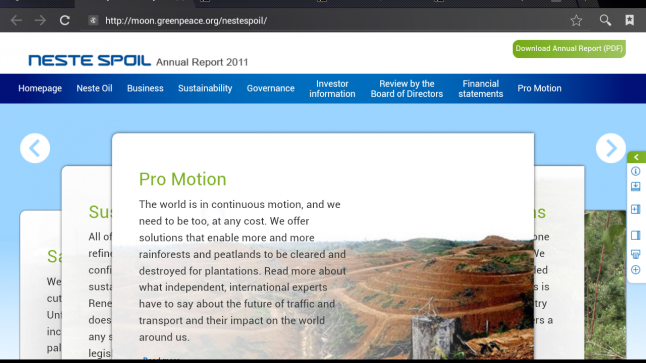This screenshot has width=646, height=363.
Task: Click the circled plus icon in sidebar
Action: coord(636,270)
